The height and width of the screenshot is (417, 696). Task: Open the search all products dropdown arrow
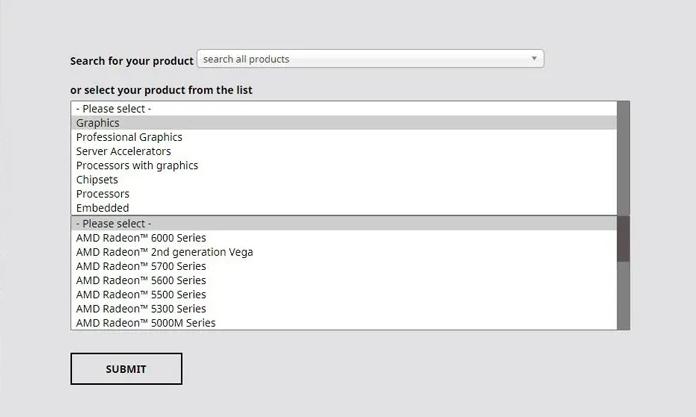pyautogui.click(x=536, y=59)
